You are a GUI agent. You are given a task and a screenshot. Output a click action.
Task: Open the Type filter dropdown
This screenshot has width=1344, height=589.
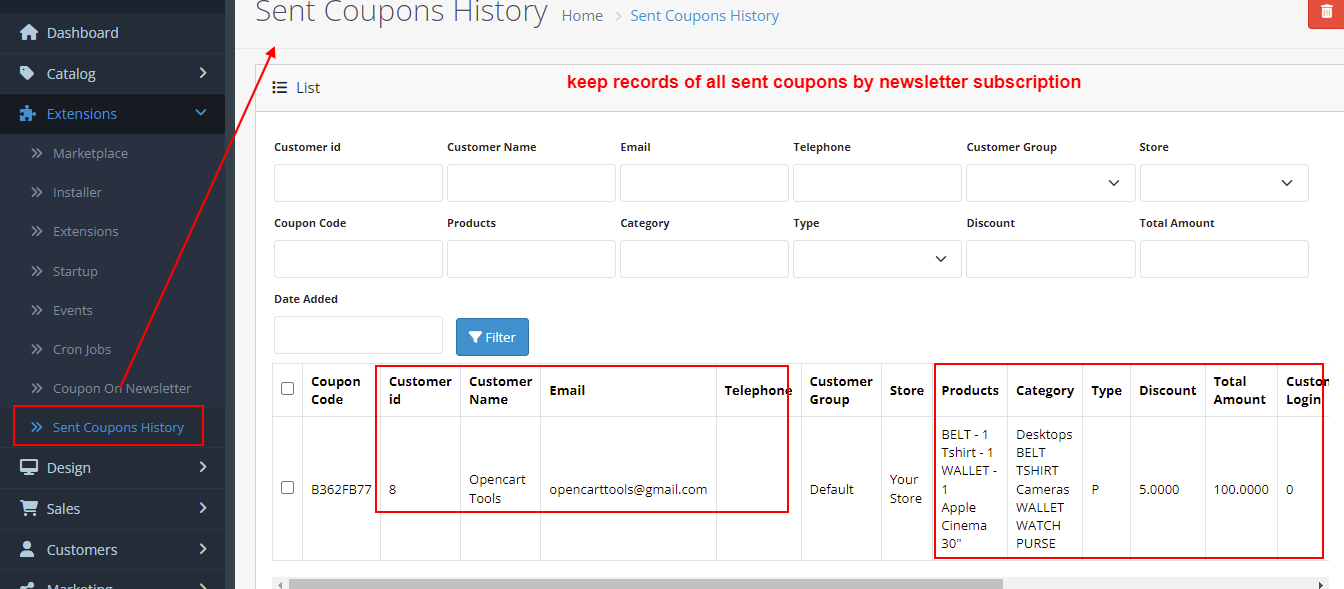pos(877,259)
